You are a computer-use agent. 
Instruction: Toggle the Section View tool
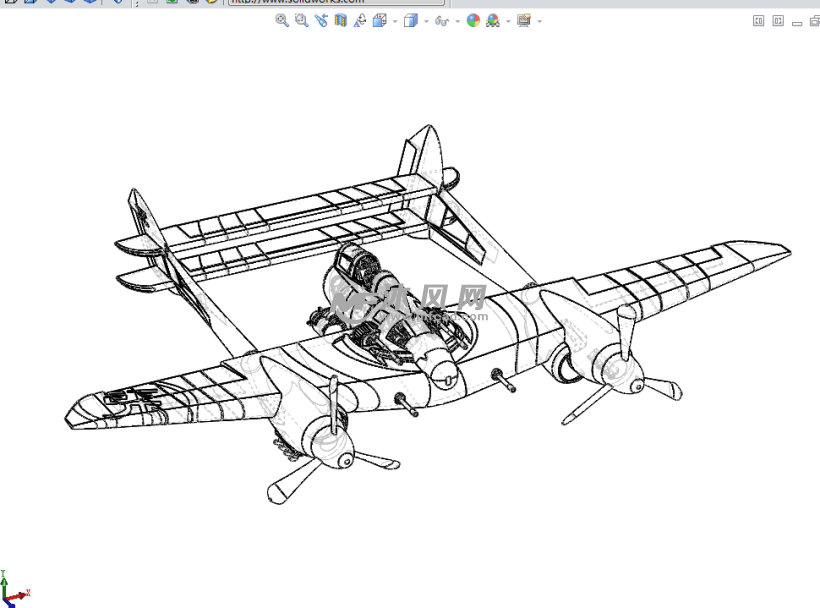pos(340,20)
